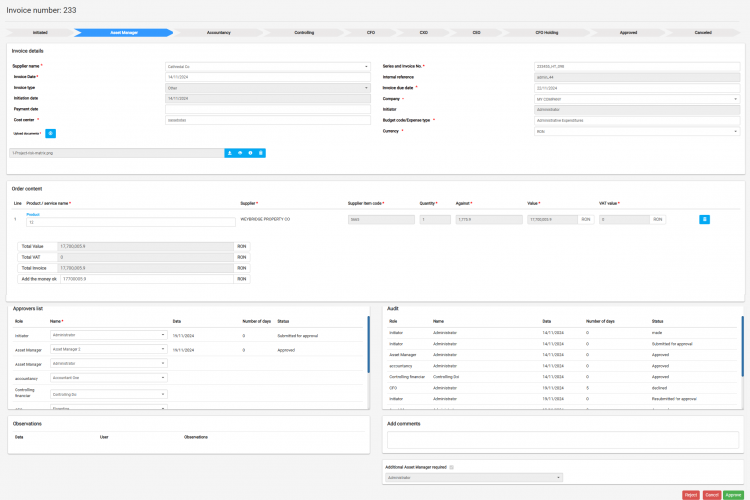Click into the Add comments text box
This screenshot has width=750, height=500.
562,439
